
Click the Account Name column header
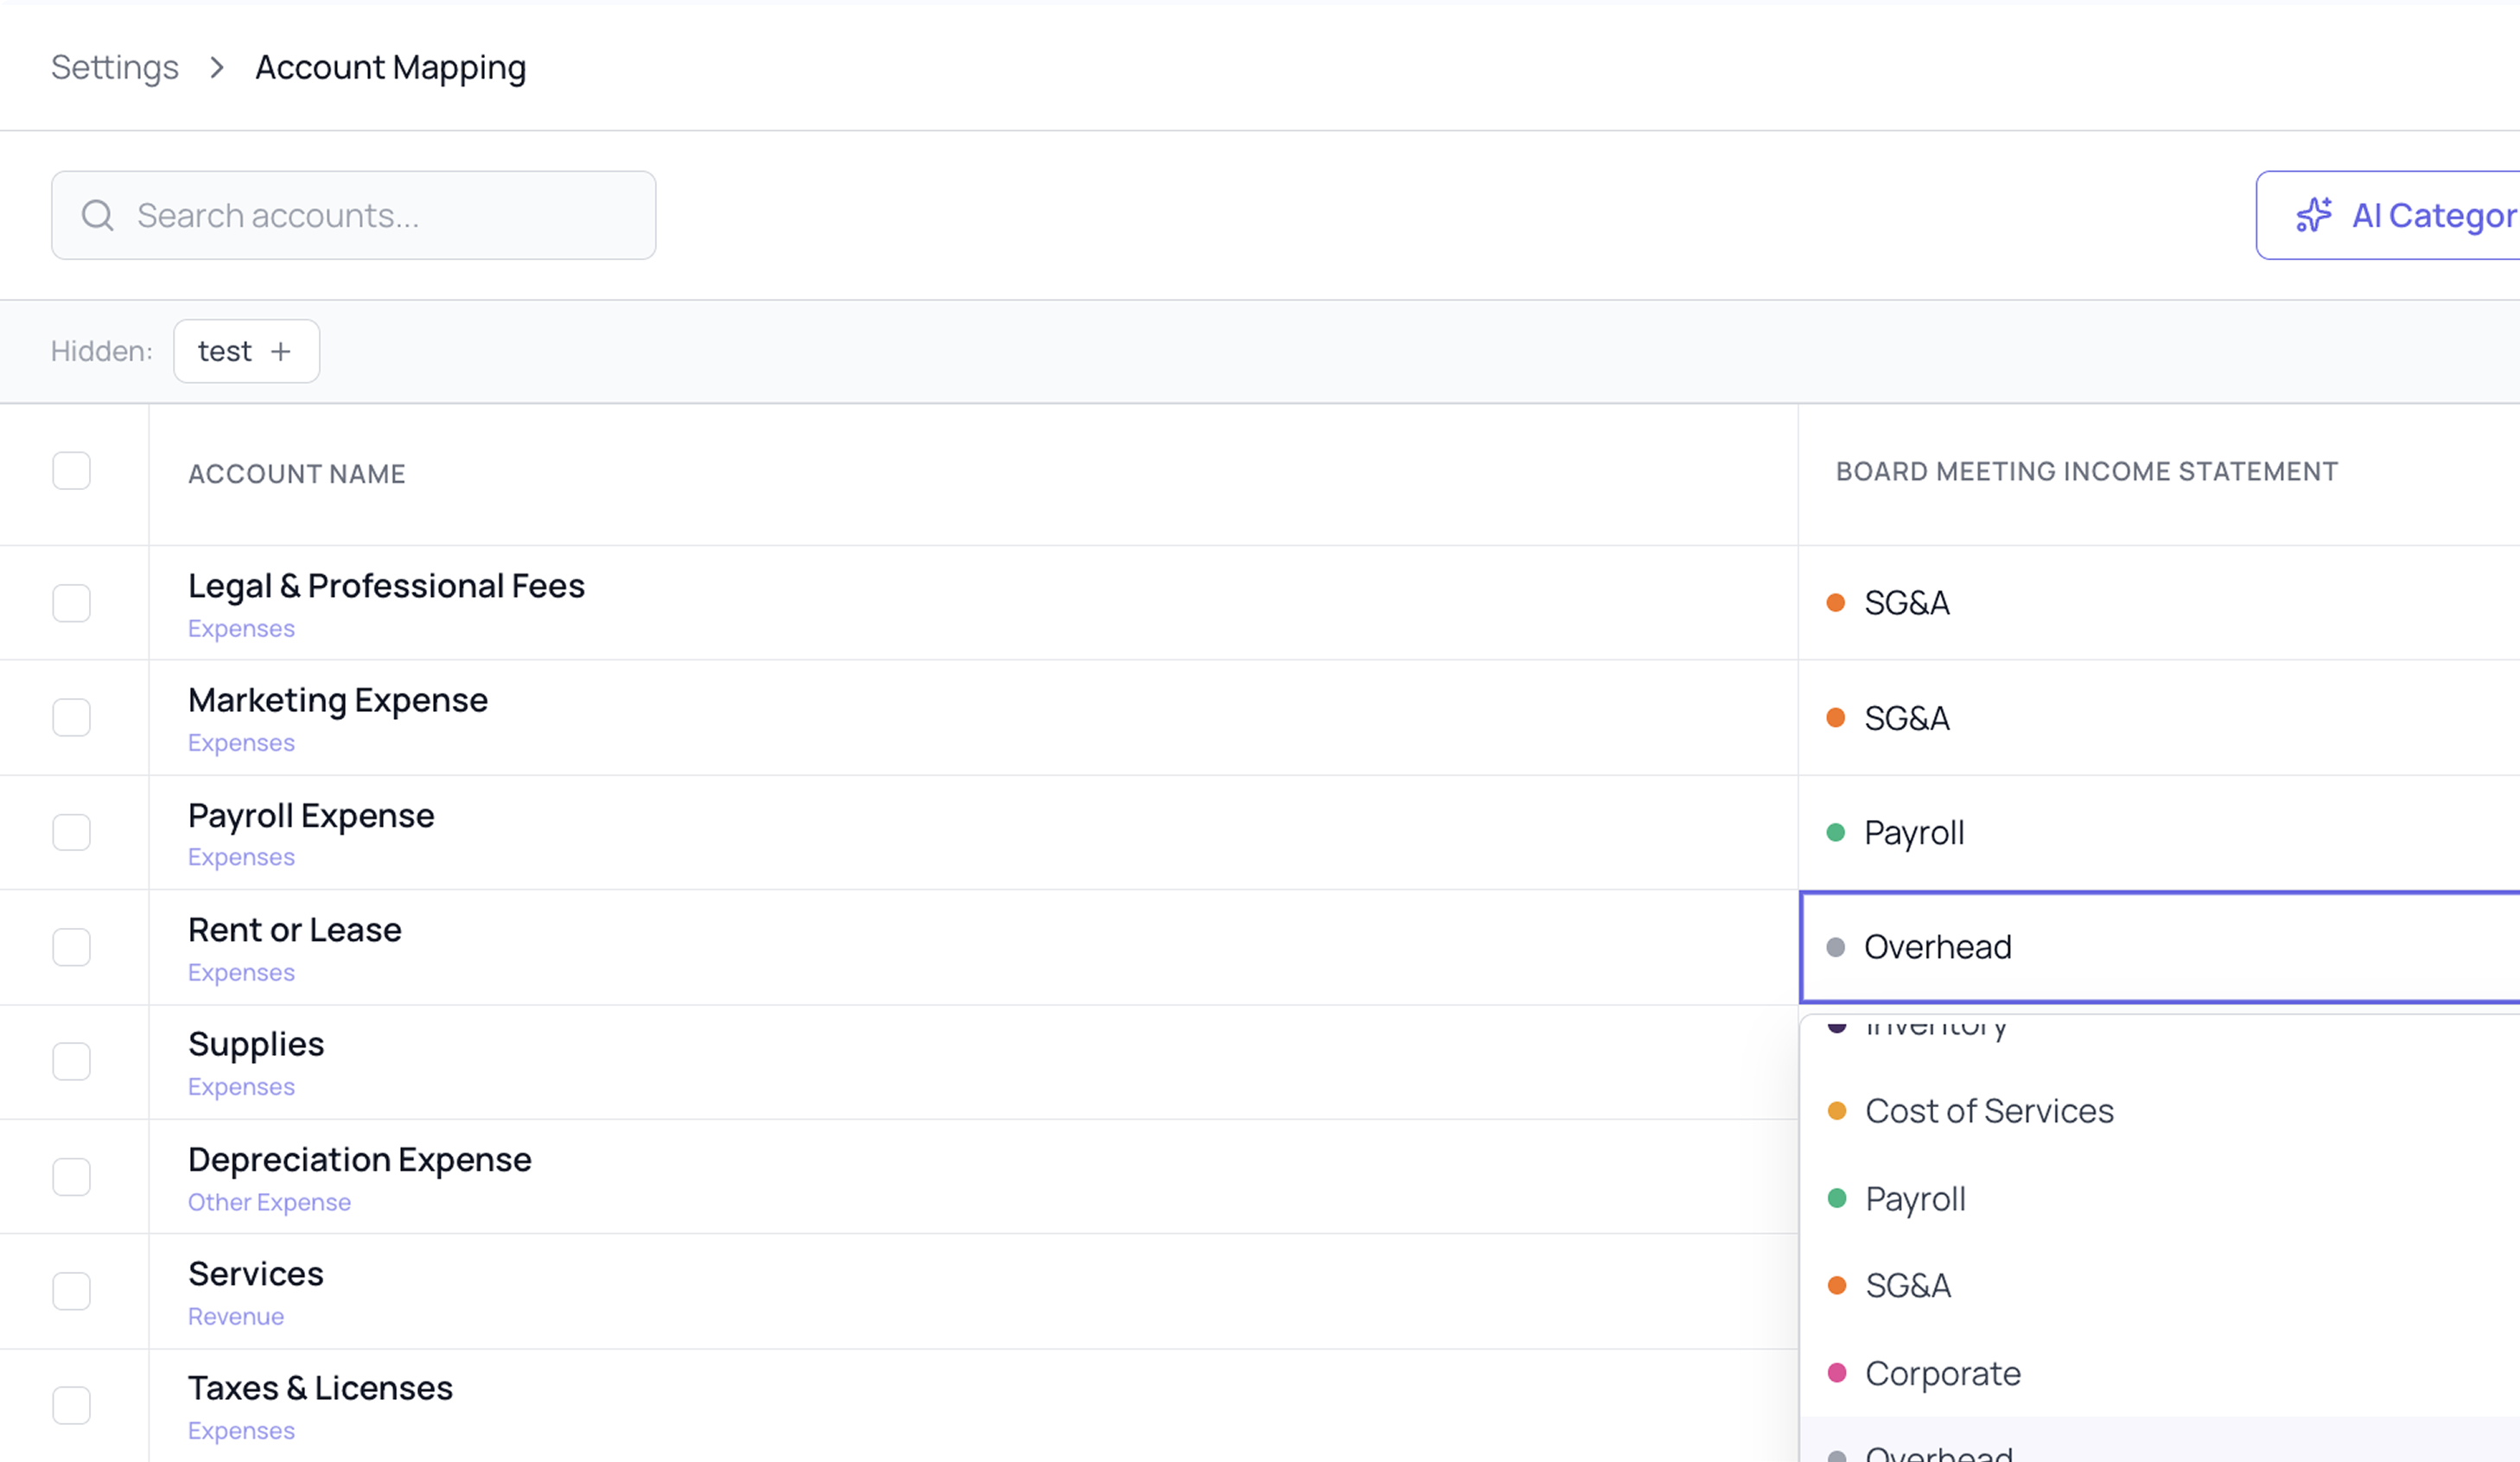click(x=297, y=474)
